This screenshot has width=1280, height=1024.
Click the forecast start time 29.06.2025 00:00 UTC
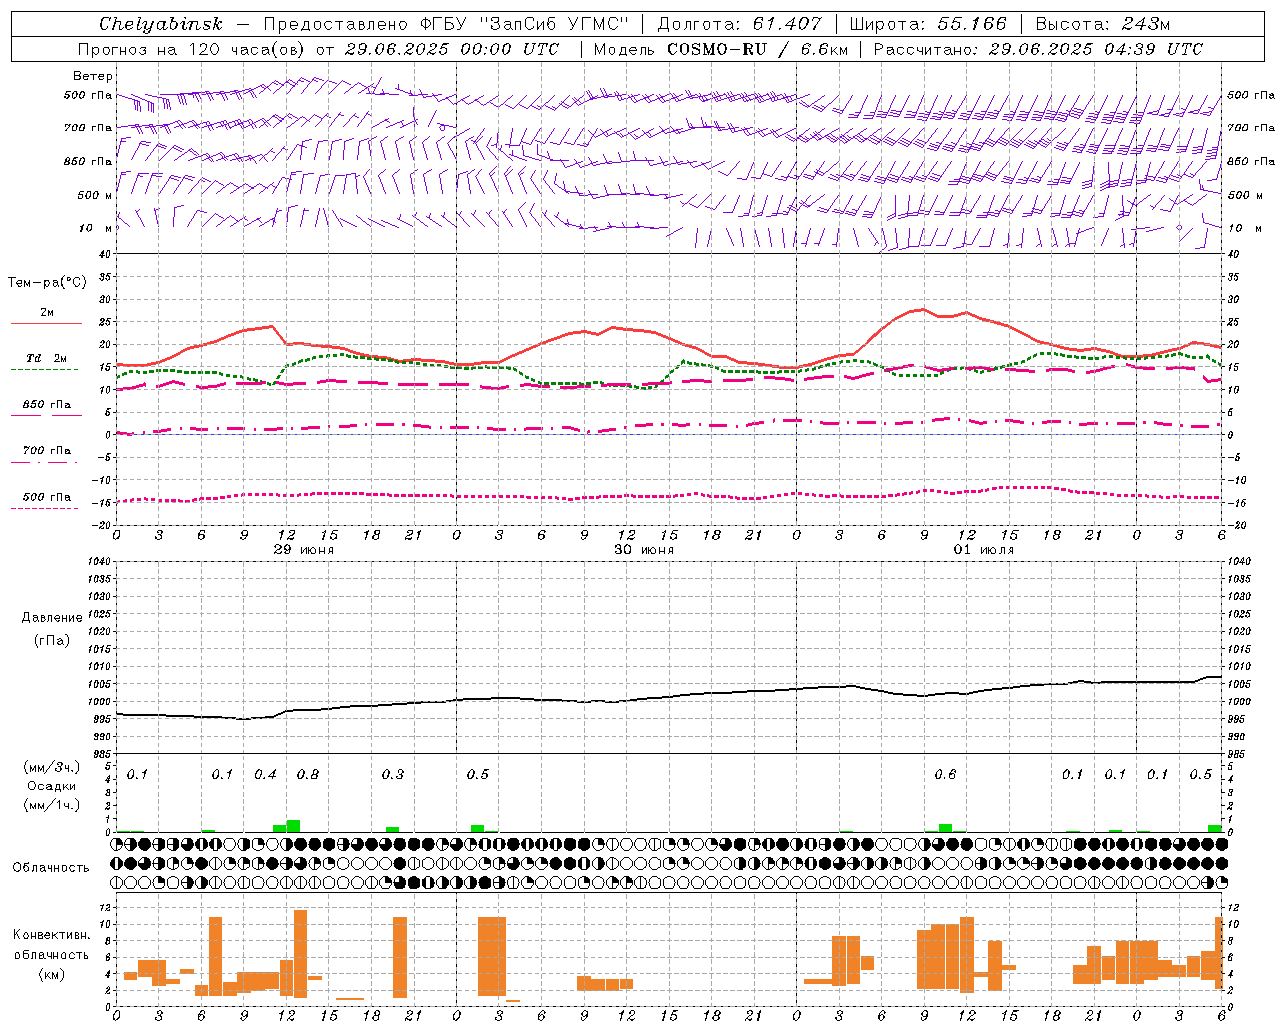click(x=451, y=49)
